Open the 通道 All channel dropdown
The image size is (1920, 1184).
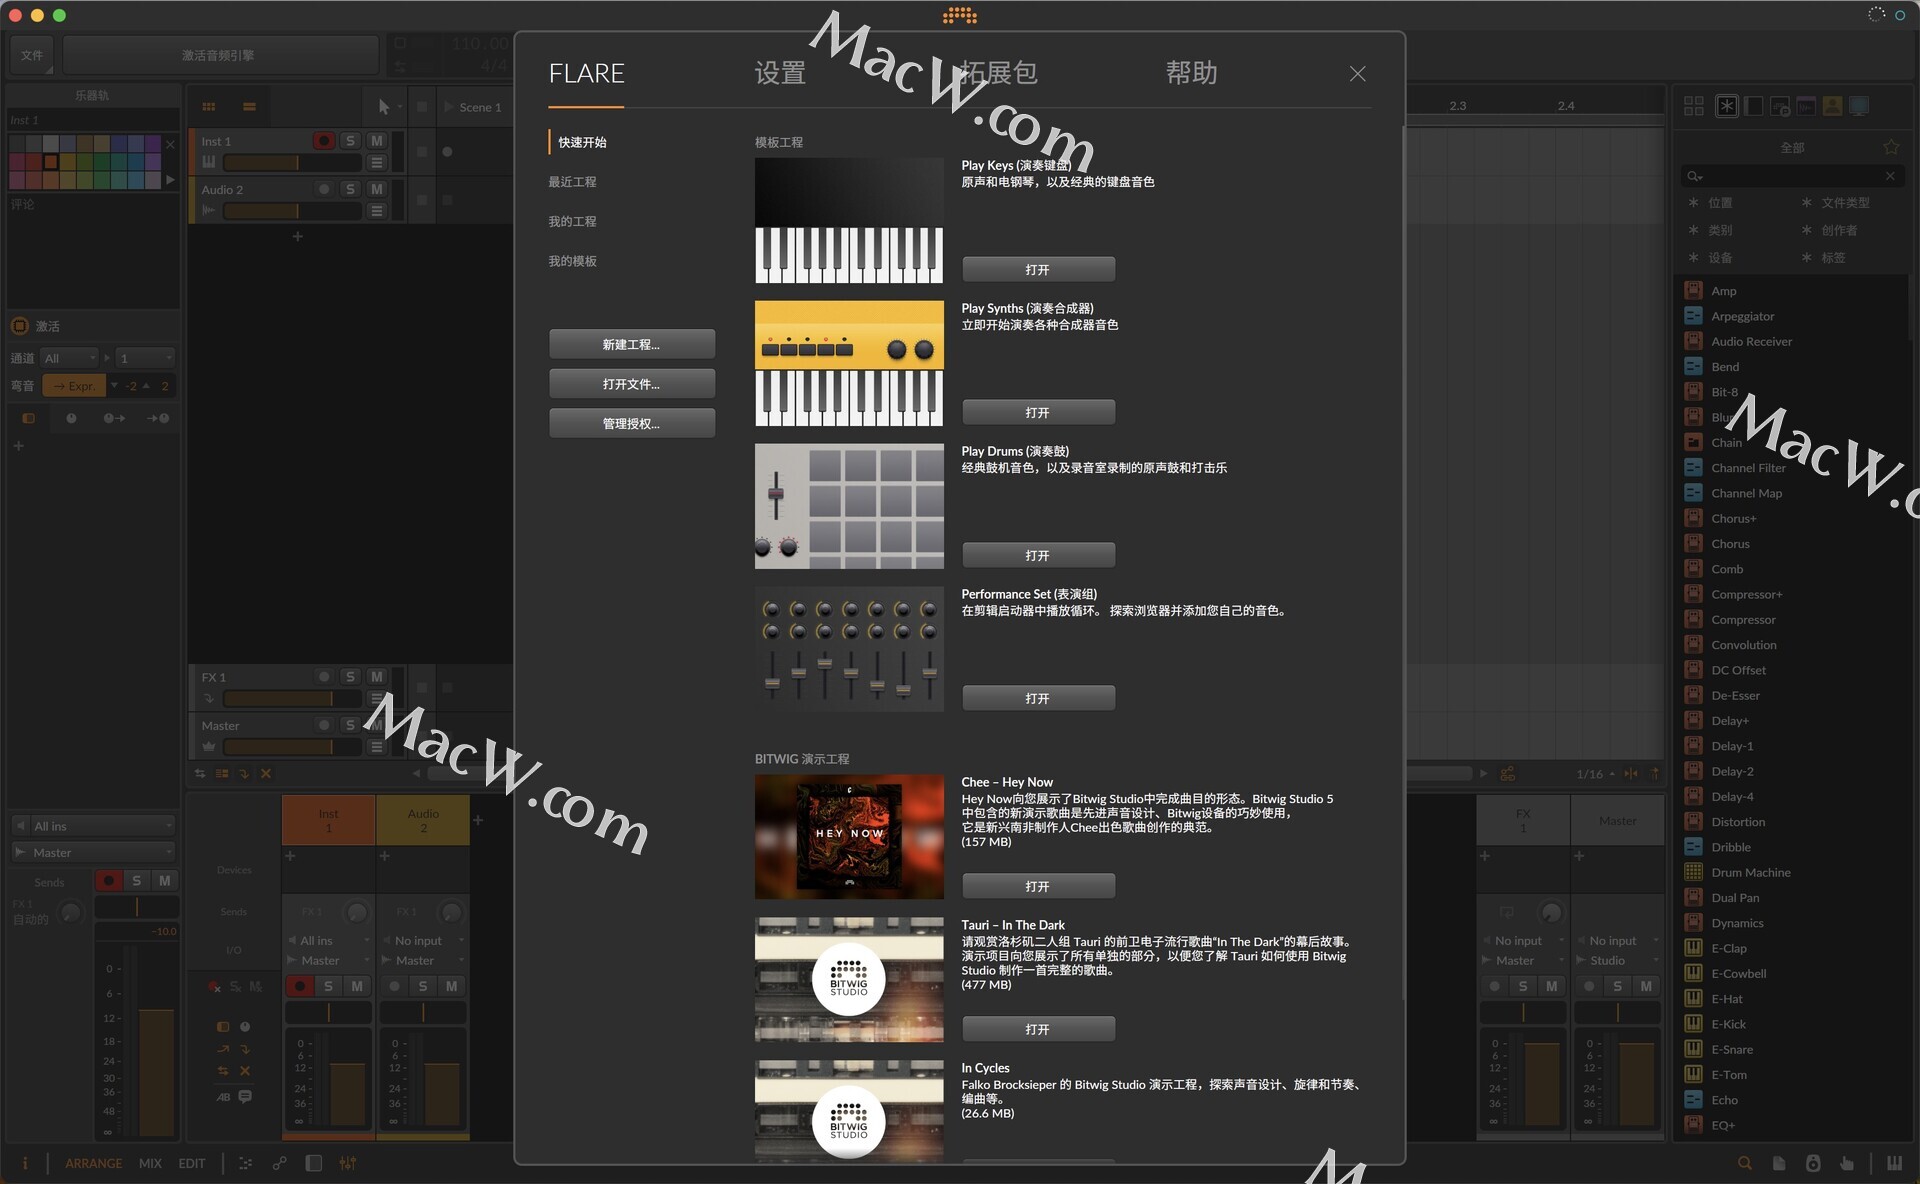point(69,358)
